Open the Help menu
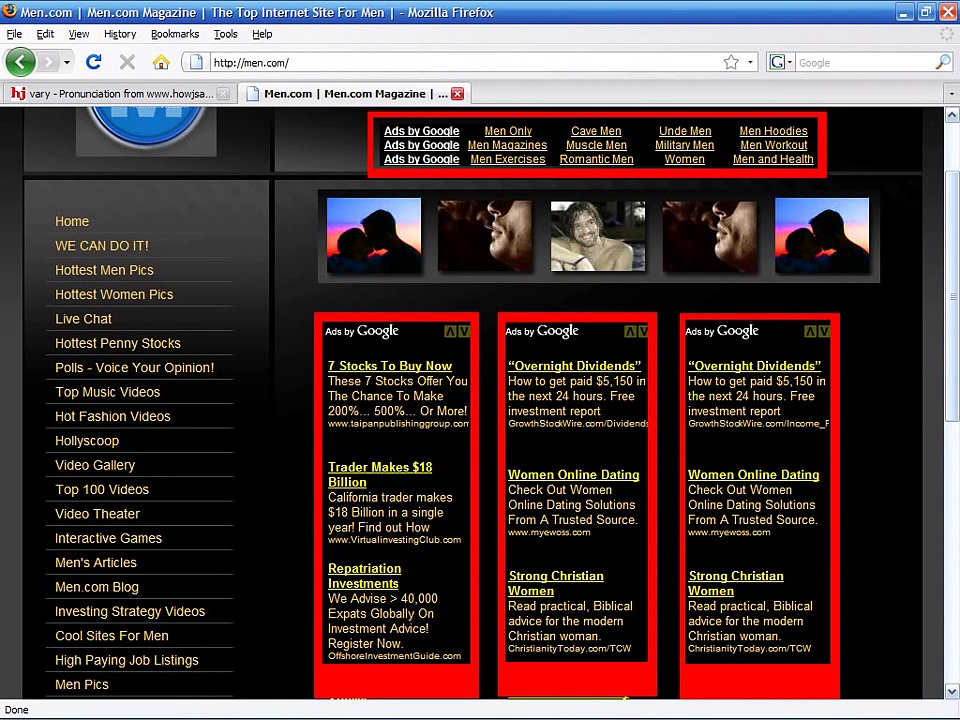The height and width of the screenshot is (720, 960). click(x=262, y=34)
